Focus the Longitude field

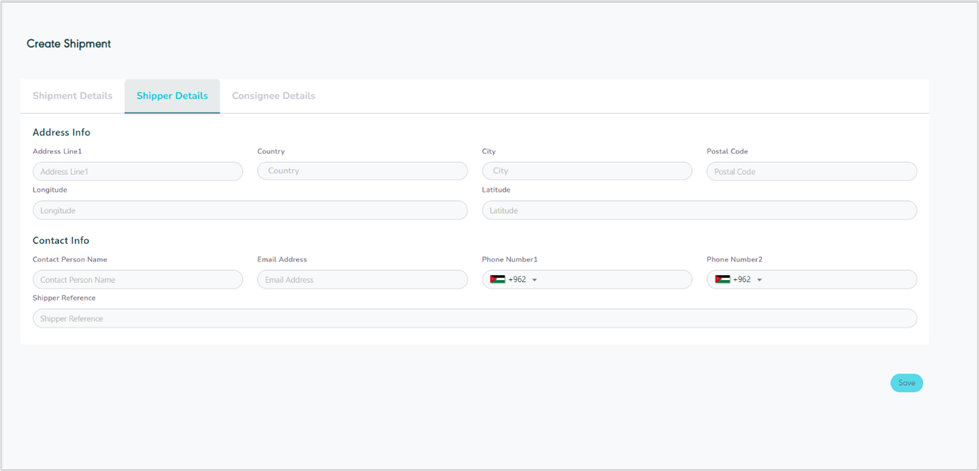click(x=250, y=211)
